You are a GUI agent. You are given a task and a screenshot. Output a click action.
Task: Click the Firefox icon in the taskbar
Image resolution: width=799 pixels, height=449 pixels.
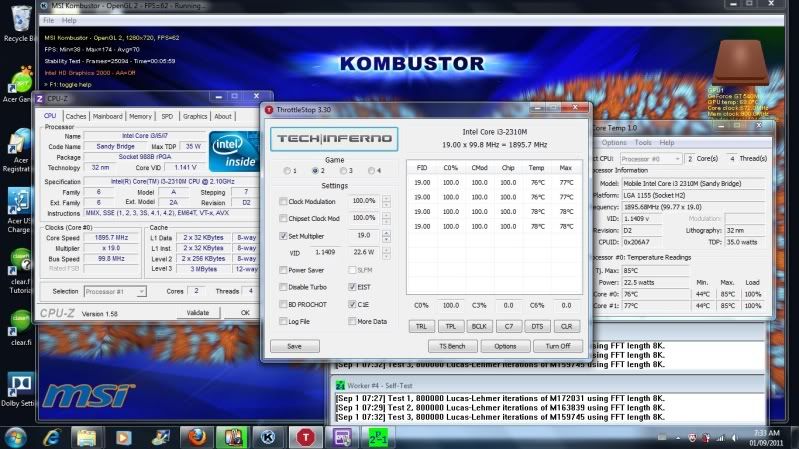[196, 436]
